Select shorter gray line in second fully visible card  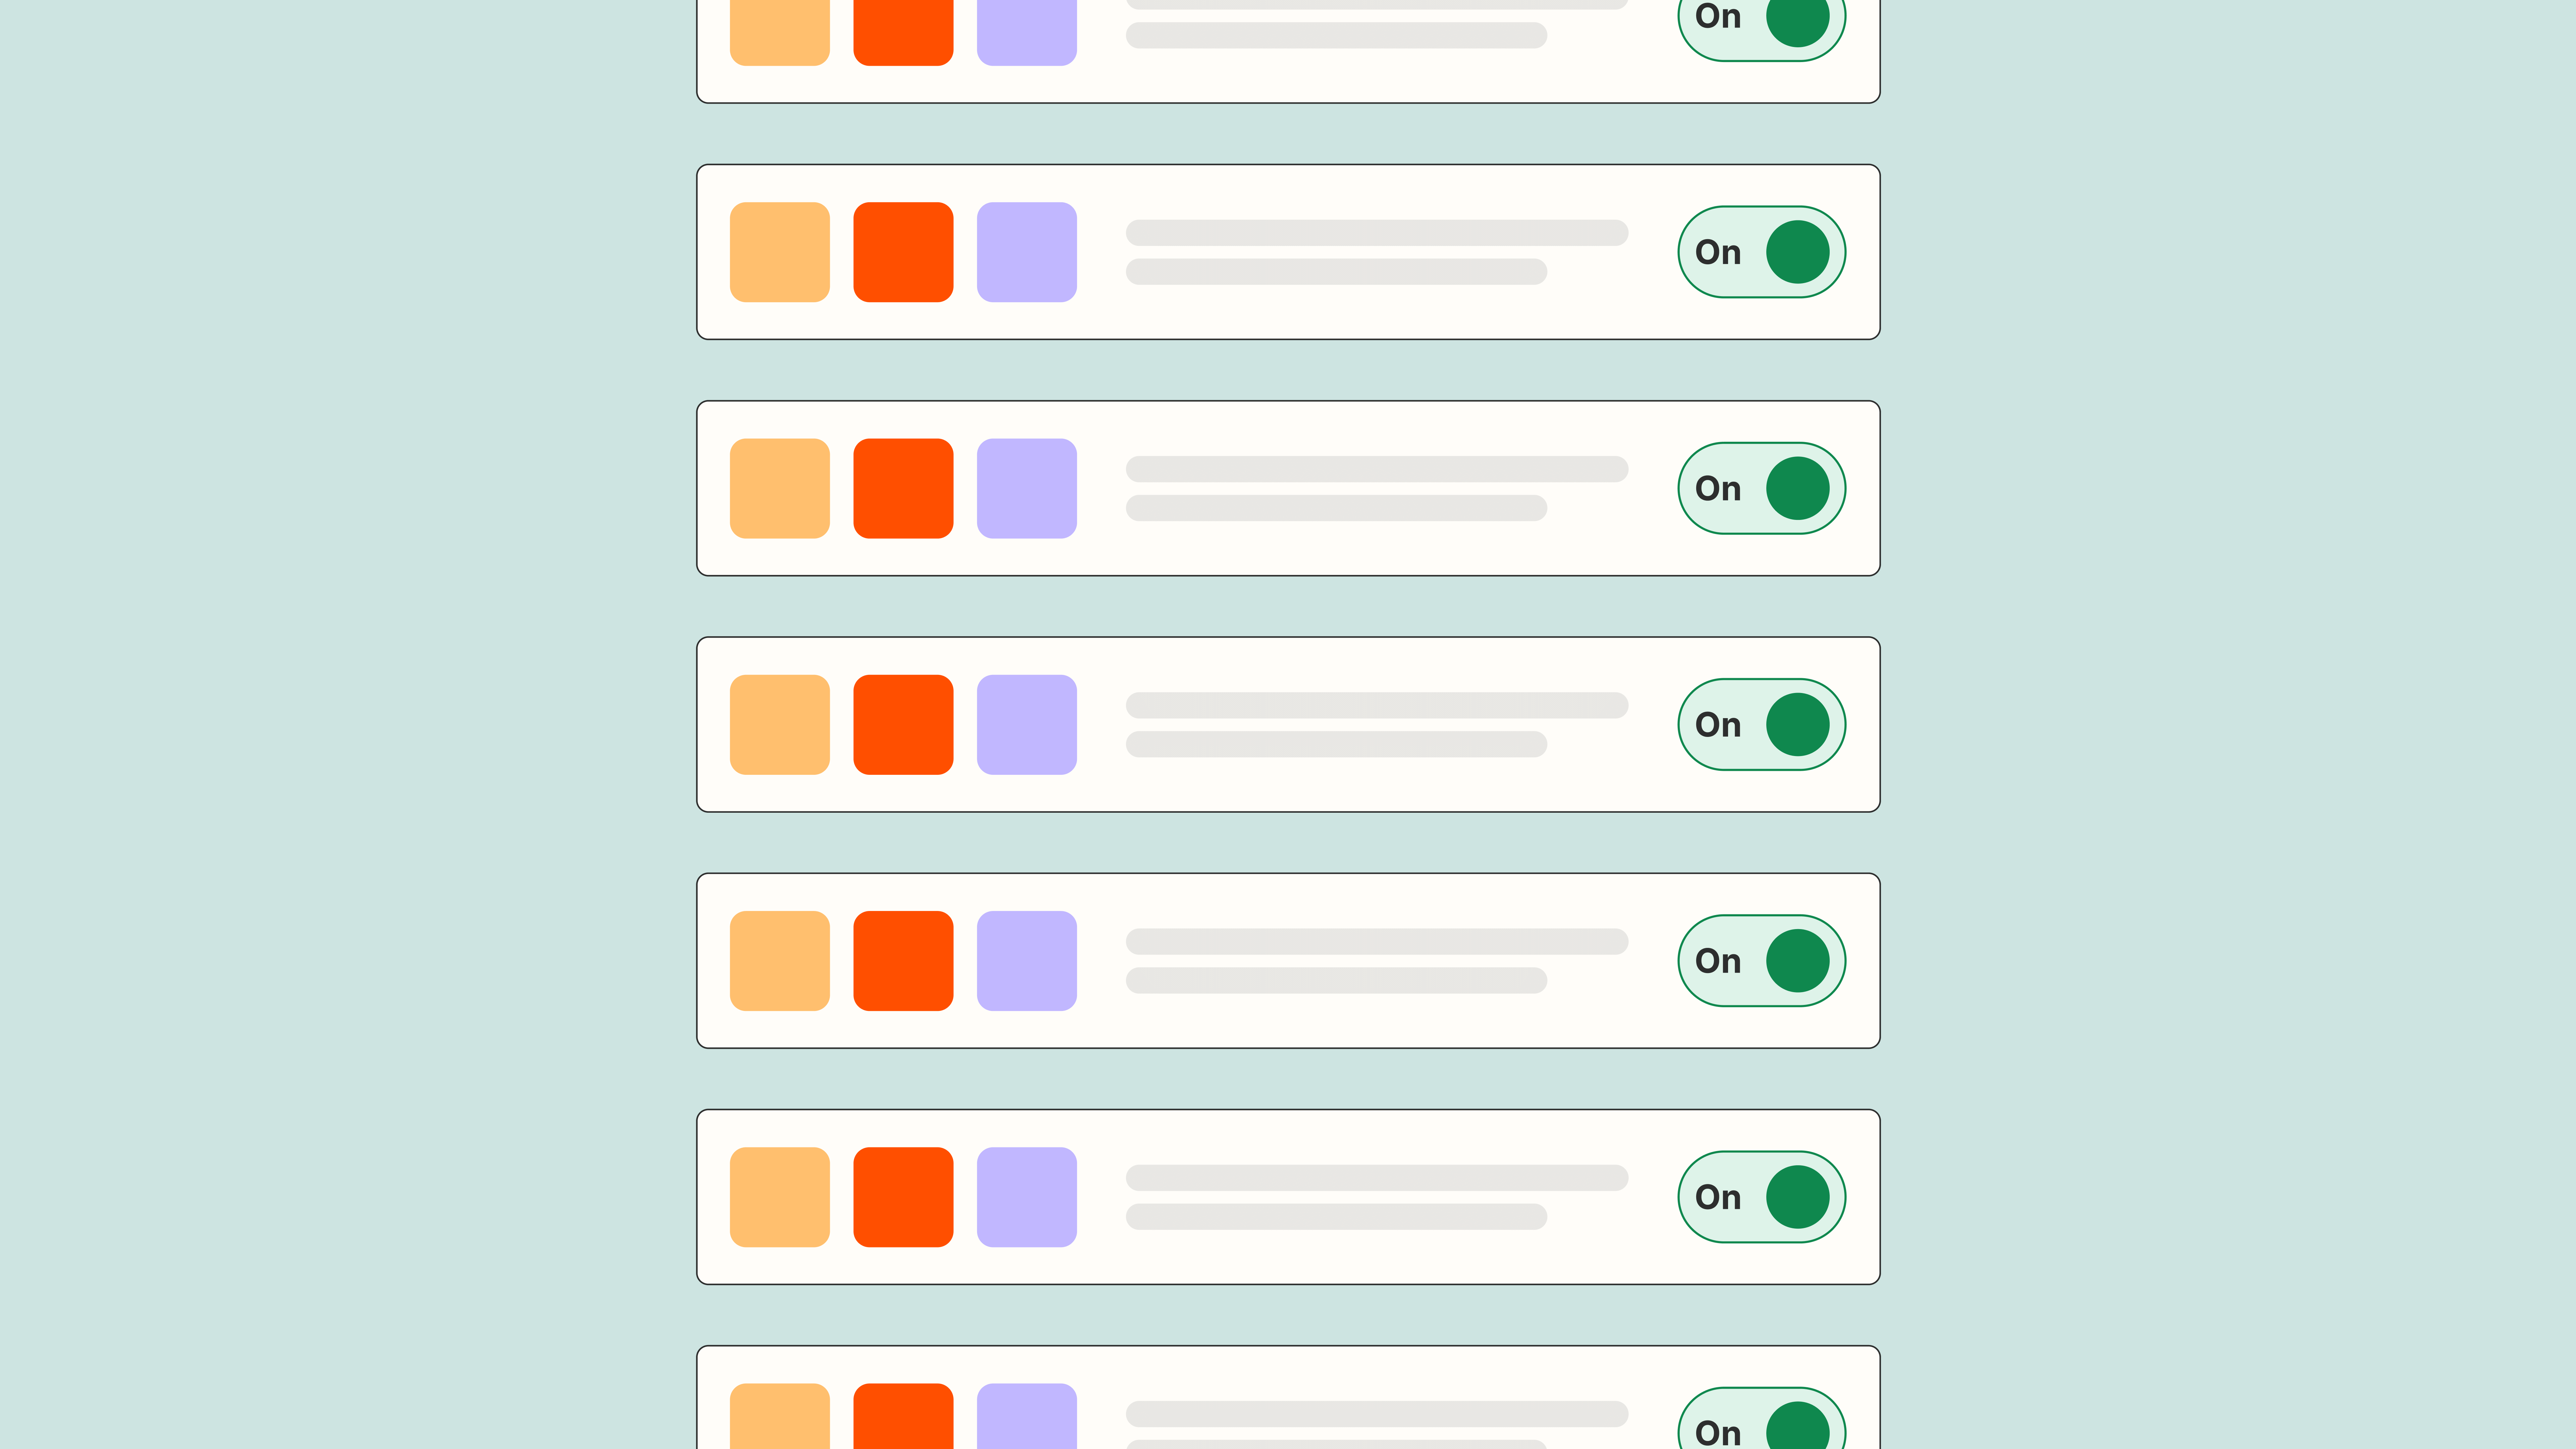[x=1336, y=508]
